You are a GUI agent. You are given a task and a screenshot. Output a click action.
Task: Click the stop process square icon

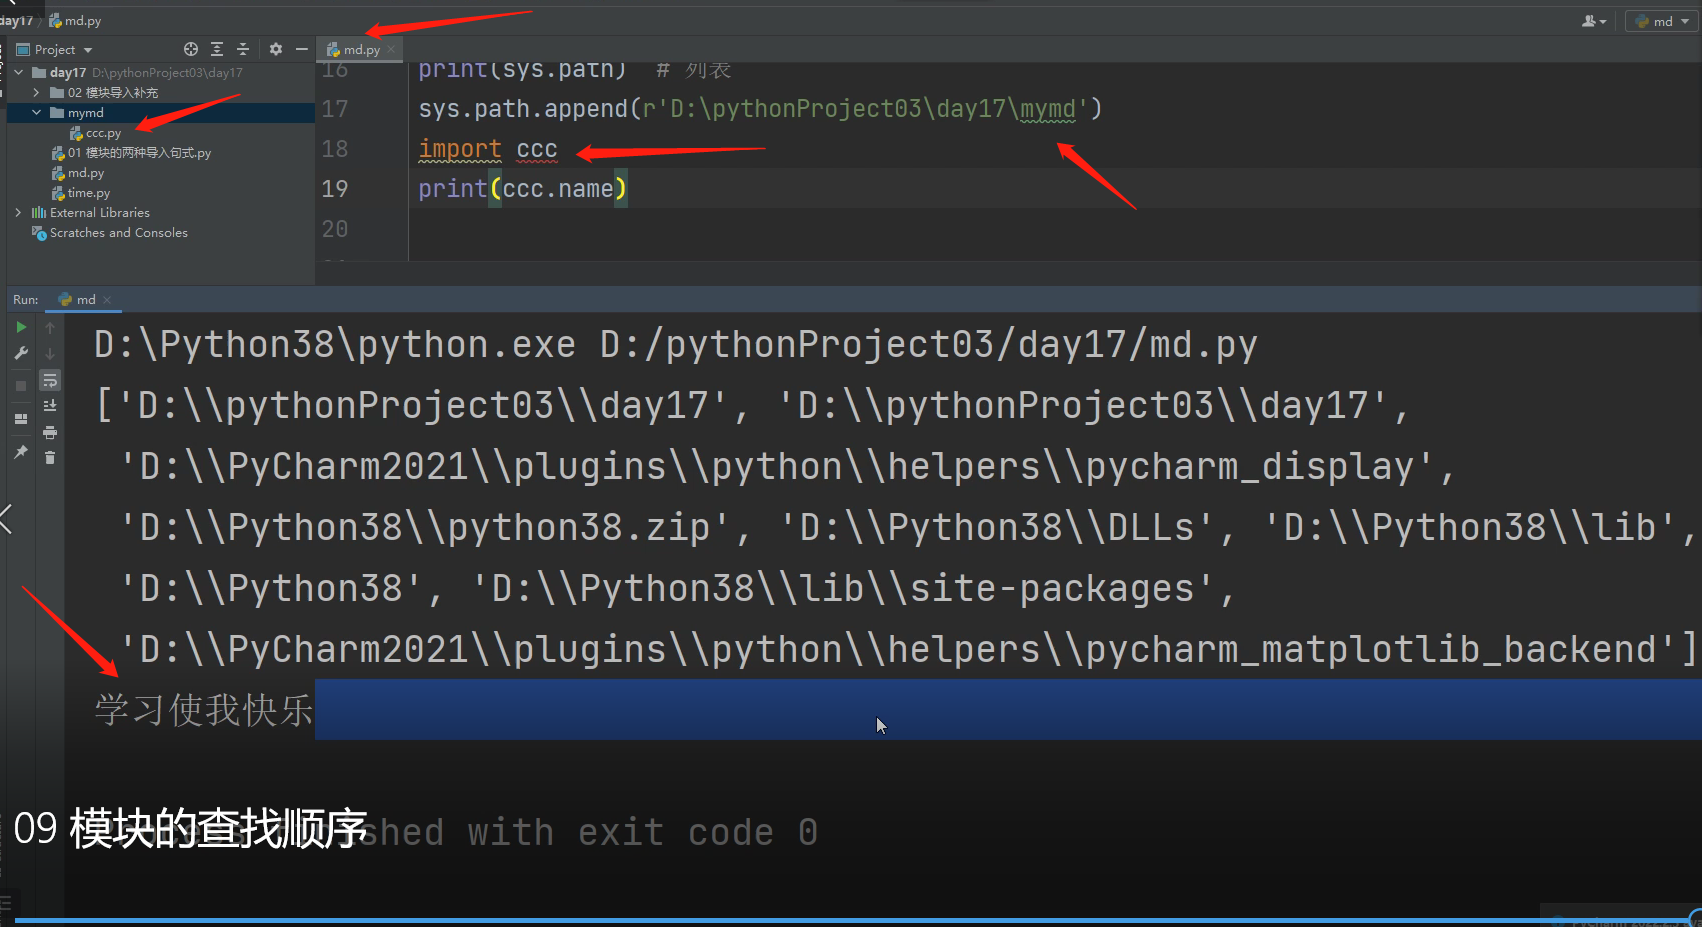pyautogui.click(x=21, y=386)
